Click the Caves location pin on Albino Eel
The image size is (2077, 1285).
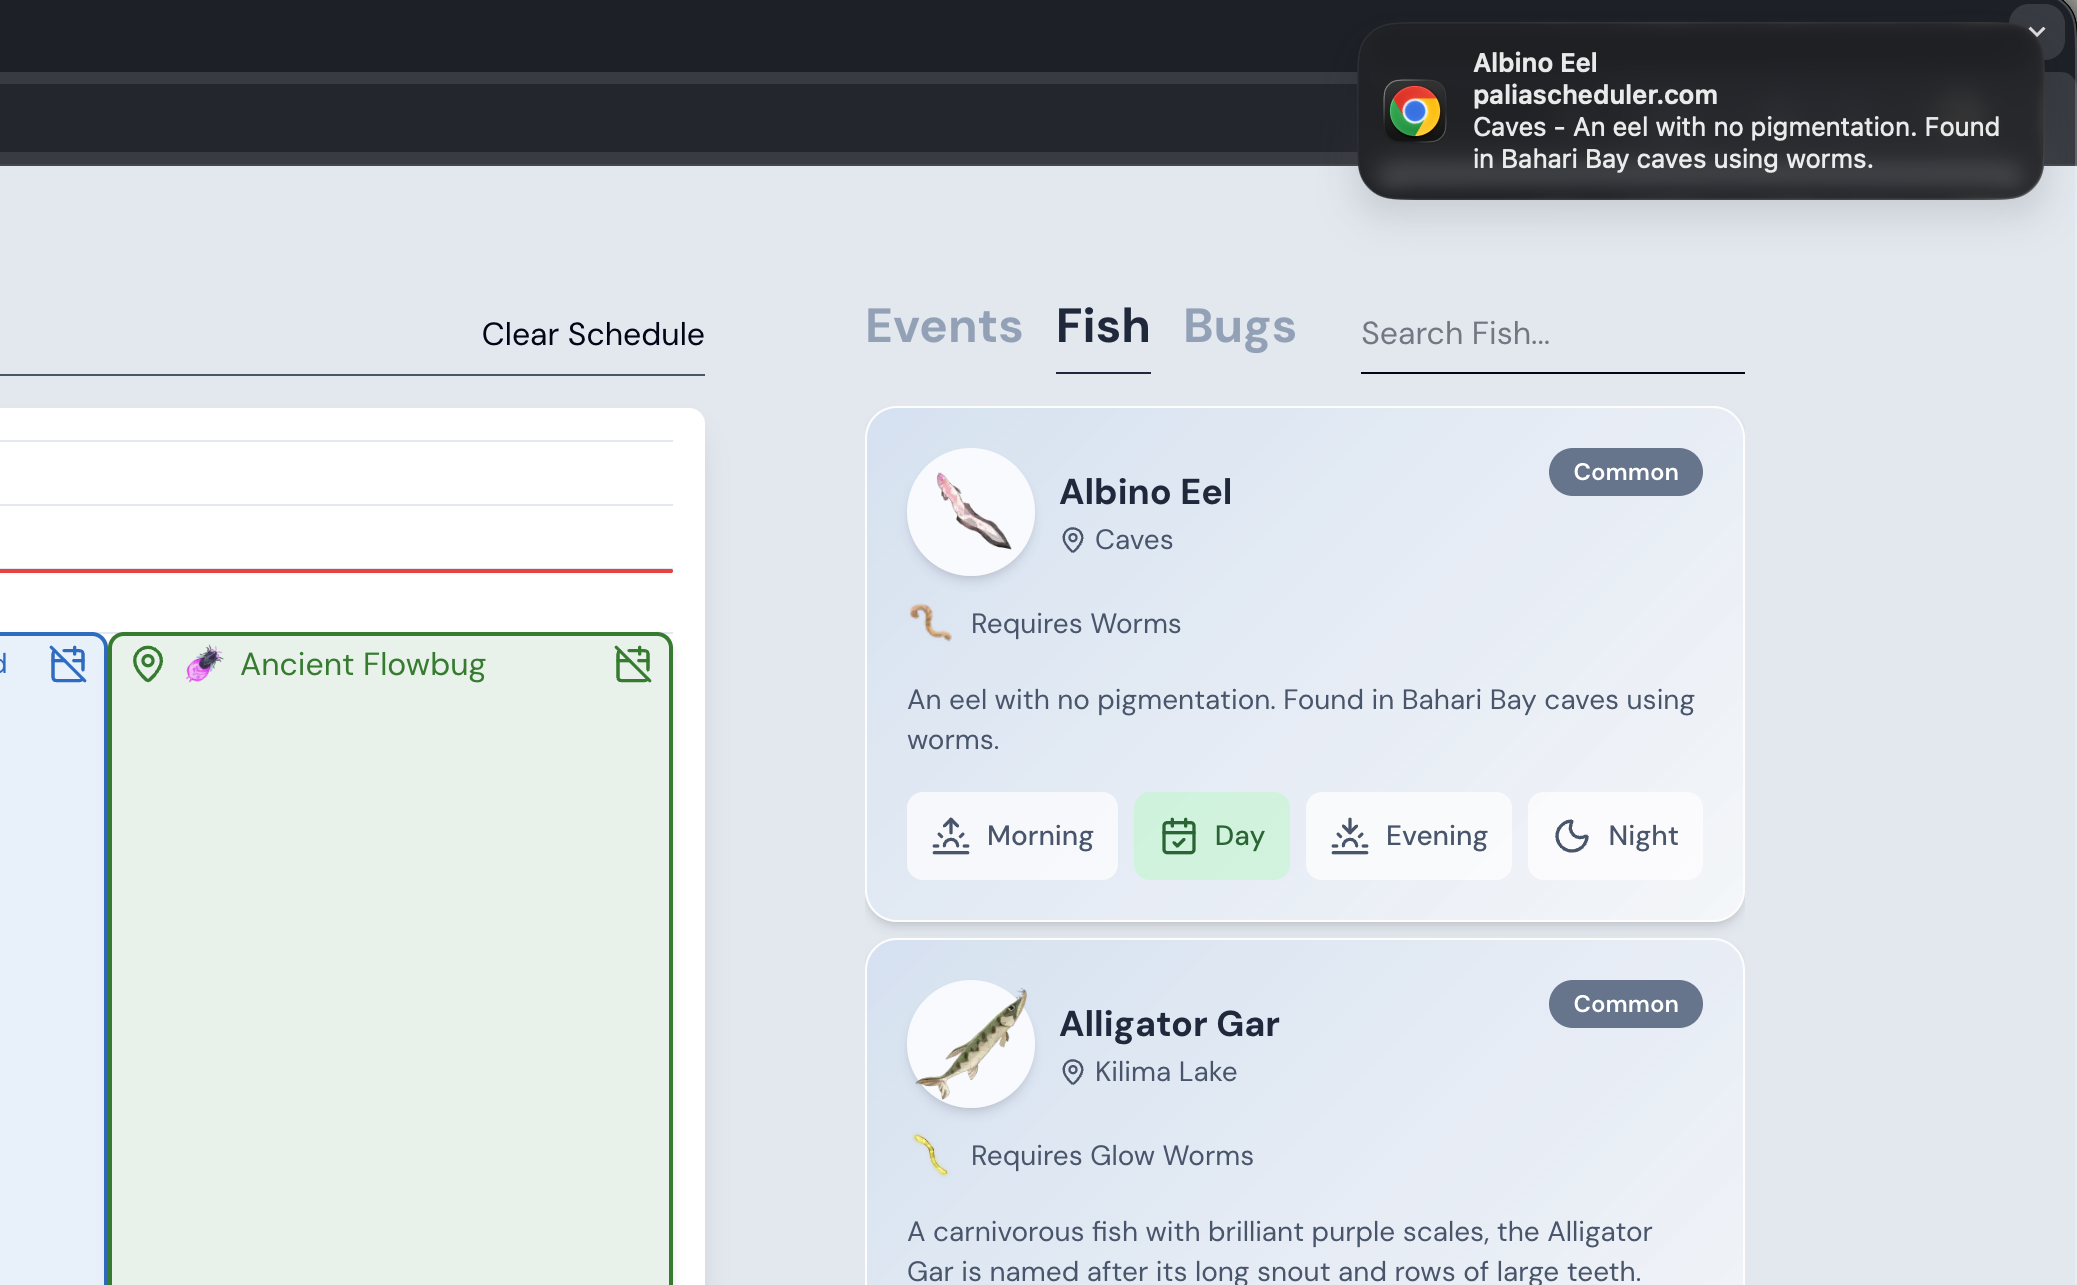pyautogui.click(x=1072, y=539)
